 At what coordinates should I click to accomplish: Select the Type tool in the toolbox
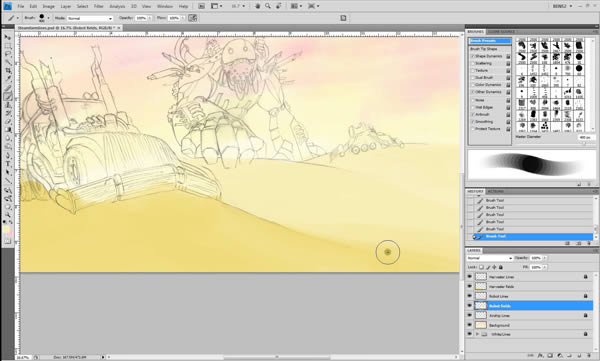tap(7, 164)
